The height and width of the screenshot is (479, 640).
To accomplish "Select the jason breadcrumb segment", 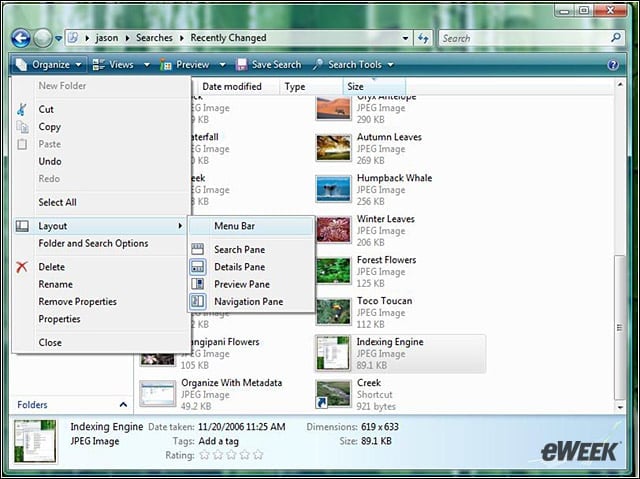I will 107,38.
